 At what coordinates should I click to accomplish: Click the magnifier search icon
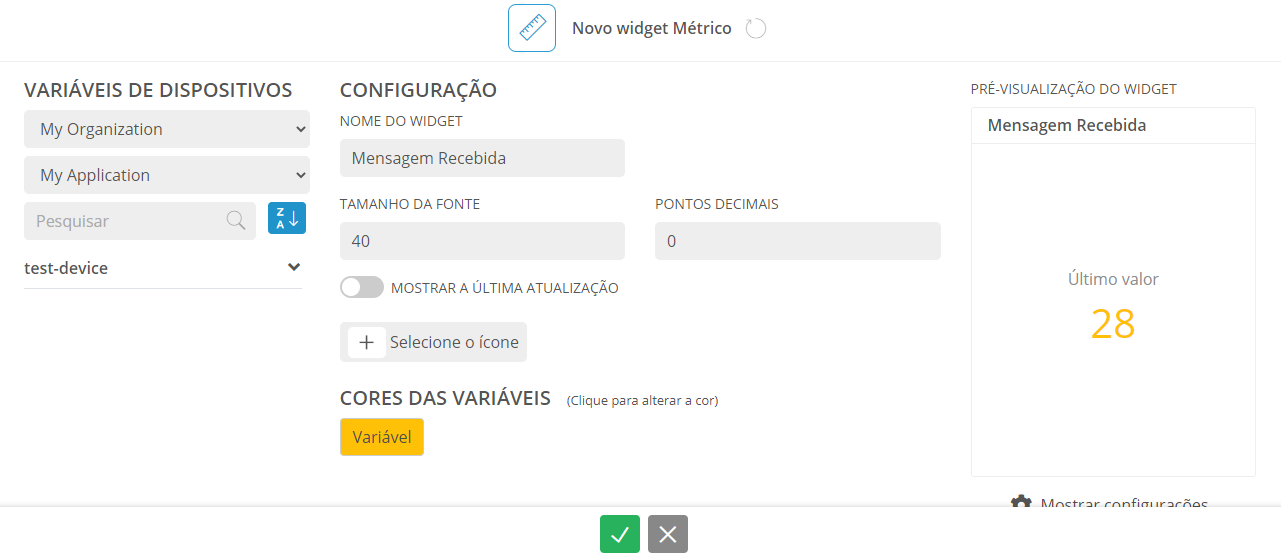tap(236, 220)
